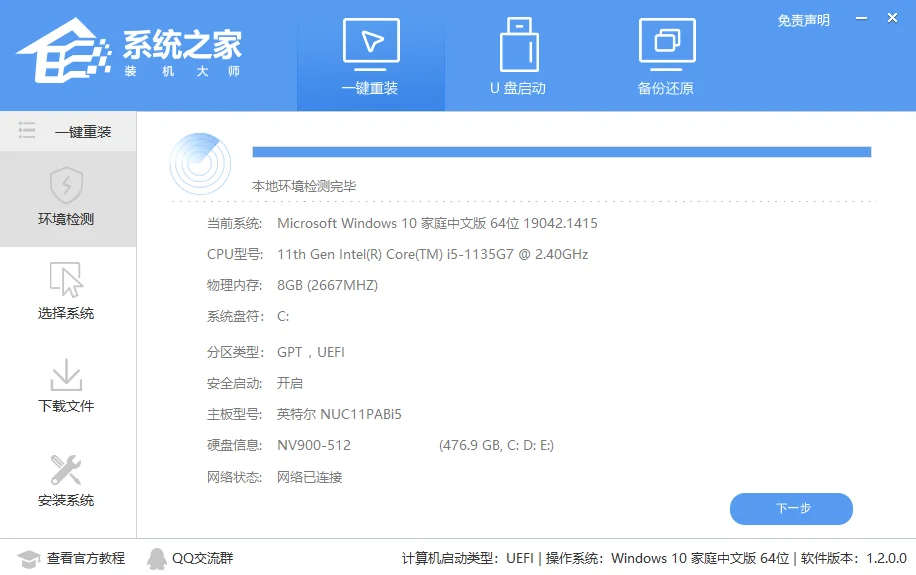Click the NV900-512 disk name
The image size is (916, 575).
point(314,445)
